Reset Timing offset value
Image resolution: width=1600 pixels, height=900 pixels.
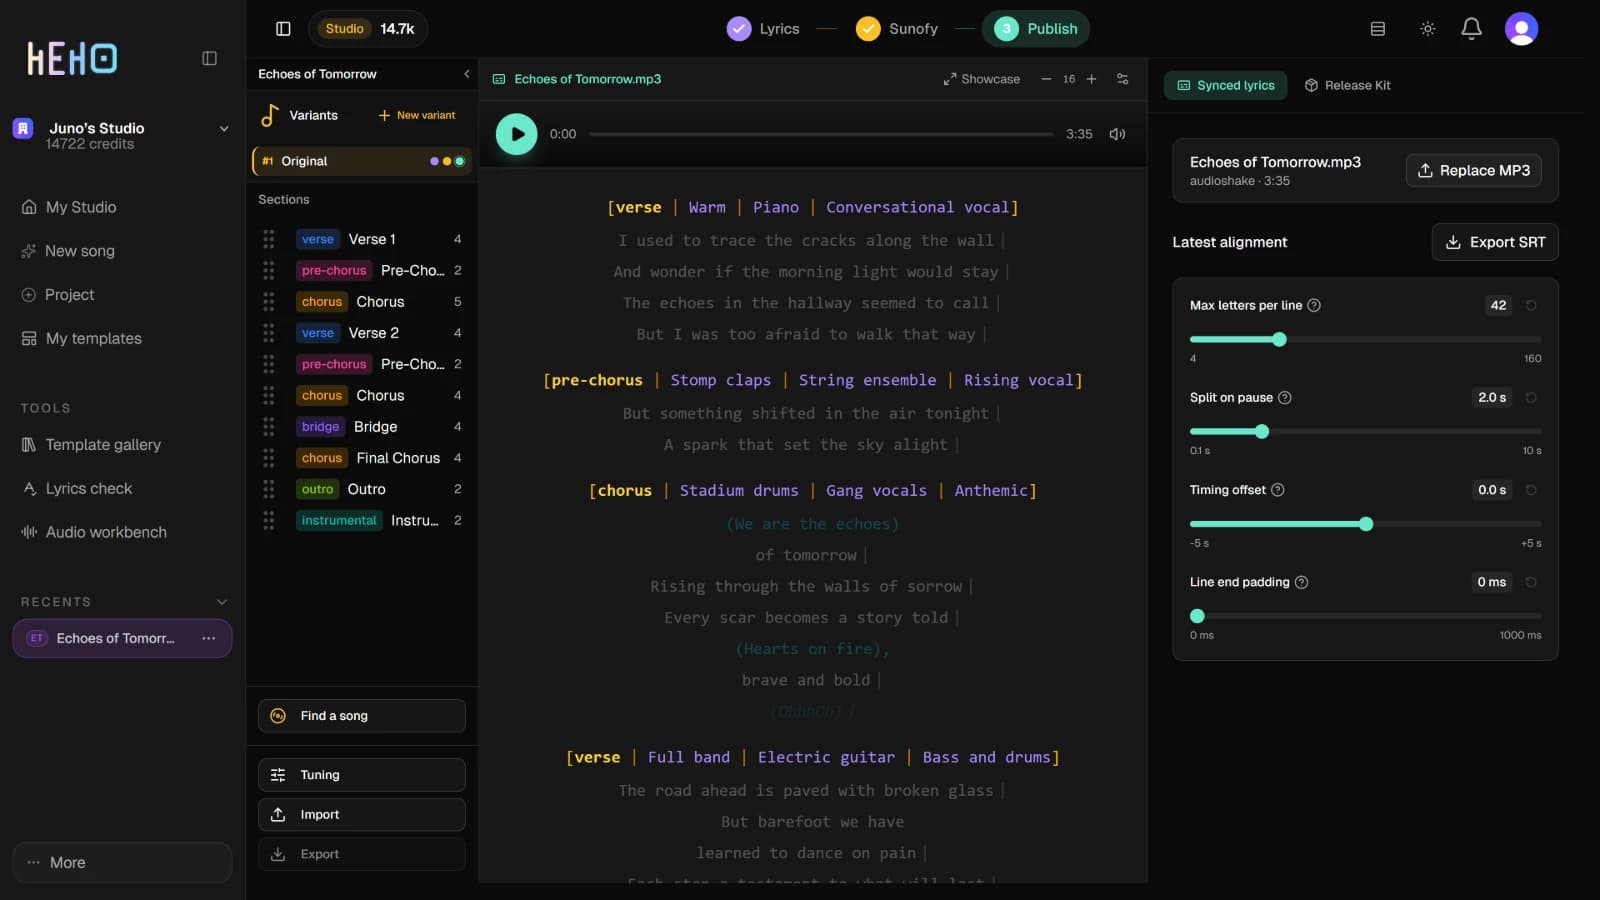coord(1530,490)
